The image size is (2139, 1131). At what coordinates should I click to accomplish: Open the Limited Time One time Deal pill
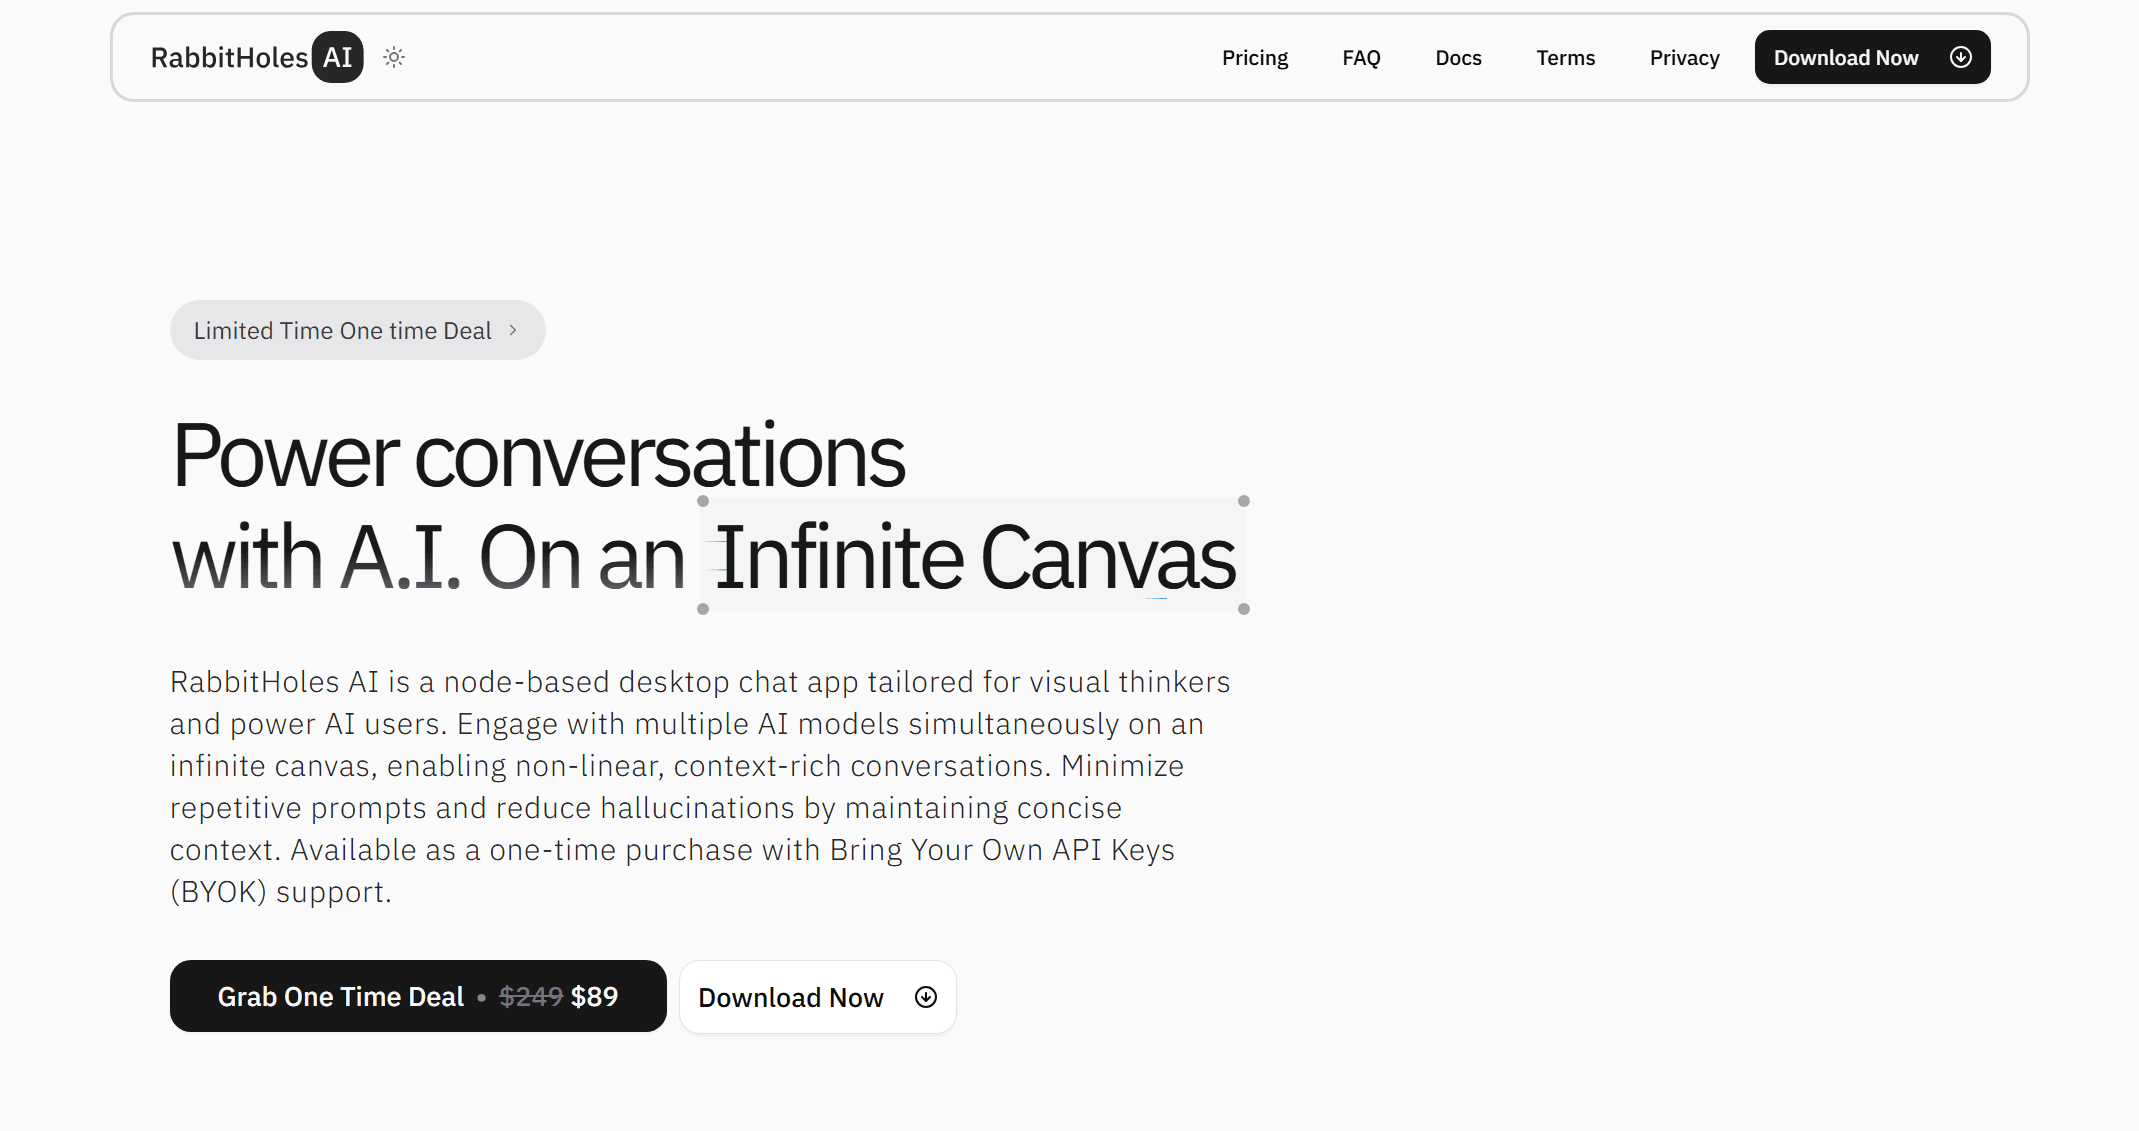(x=342, y=330)
